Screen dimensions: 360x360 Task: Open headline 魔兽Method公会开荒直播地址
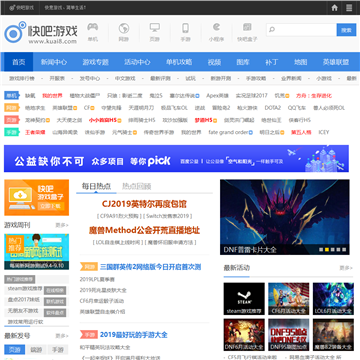pyautogui.click(x=144, y=230)
